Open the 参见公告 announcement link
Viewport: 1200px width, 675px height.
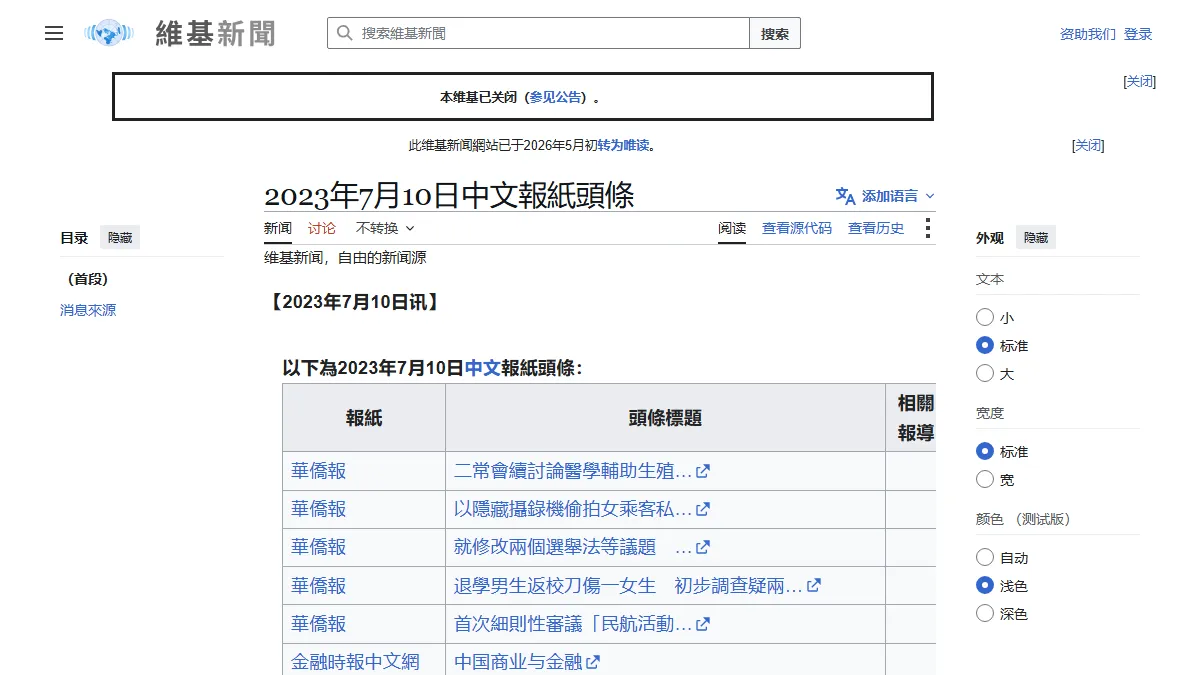(555, 97)
